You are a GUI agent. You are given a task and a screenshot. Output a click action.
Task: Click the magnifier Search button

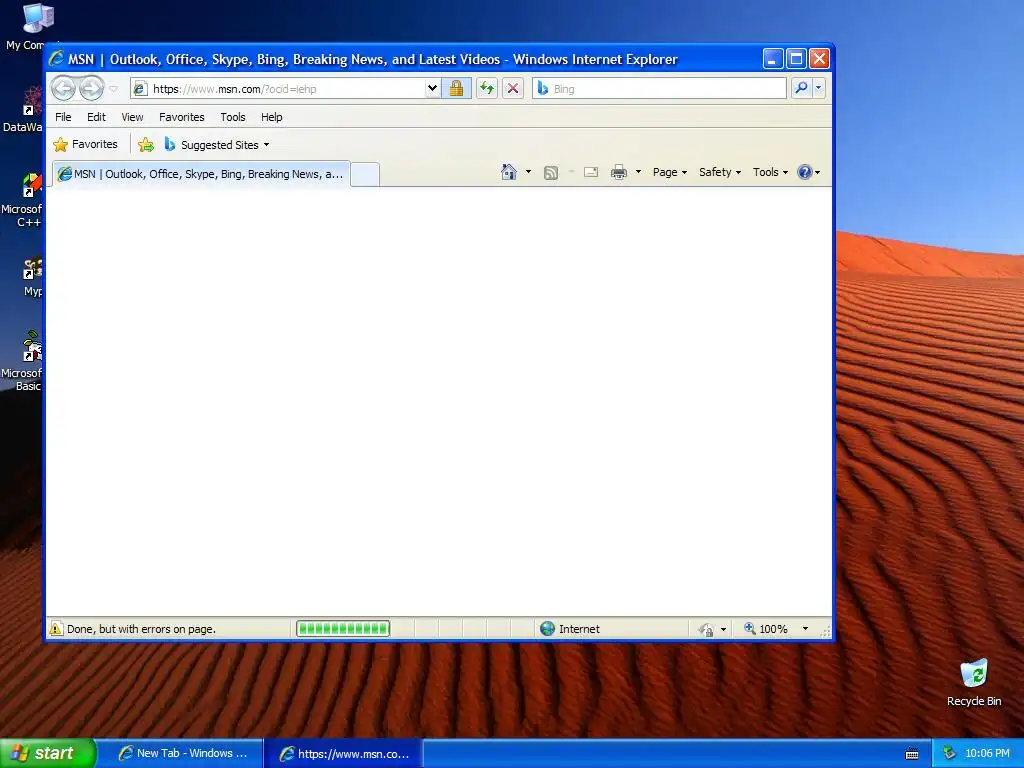tap(801, 88)
